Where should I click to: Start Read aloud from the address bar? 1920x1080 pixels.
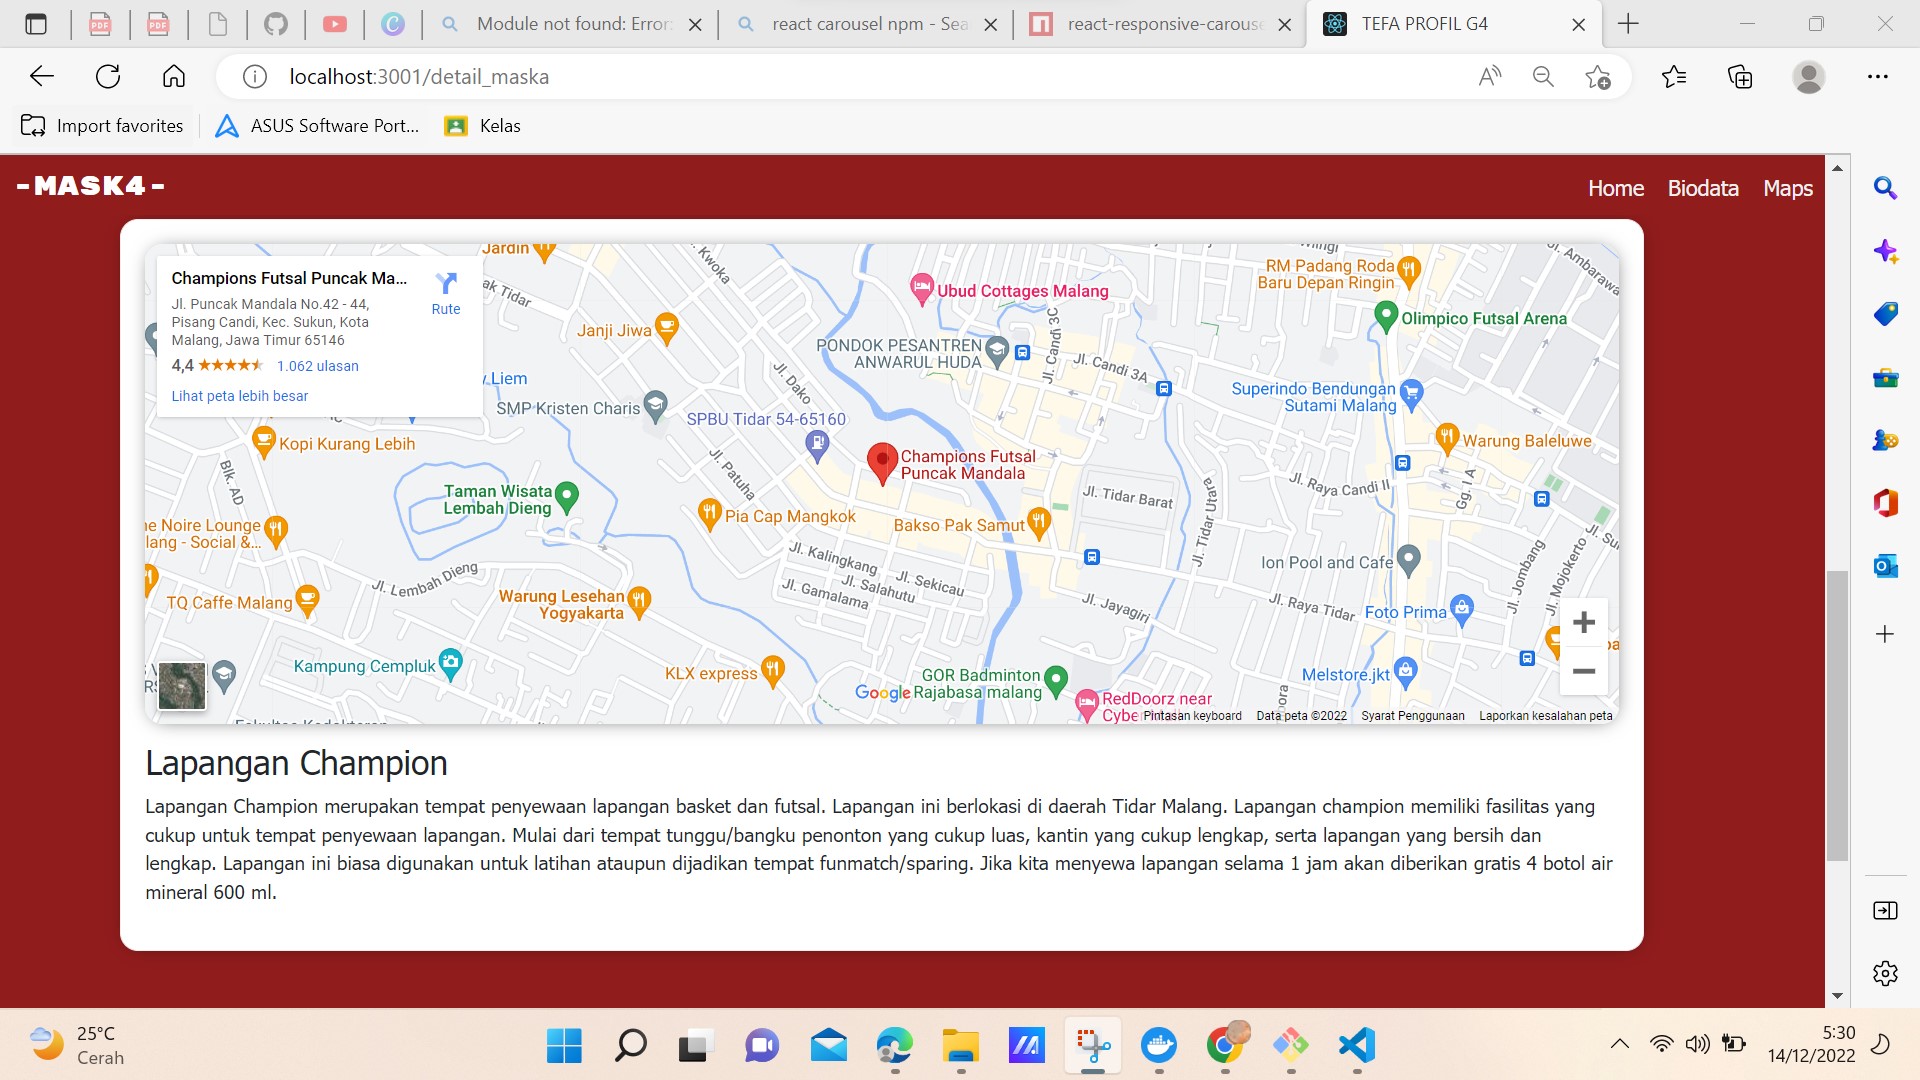tap(1489, 76)
